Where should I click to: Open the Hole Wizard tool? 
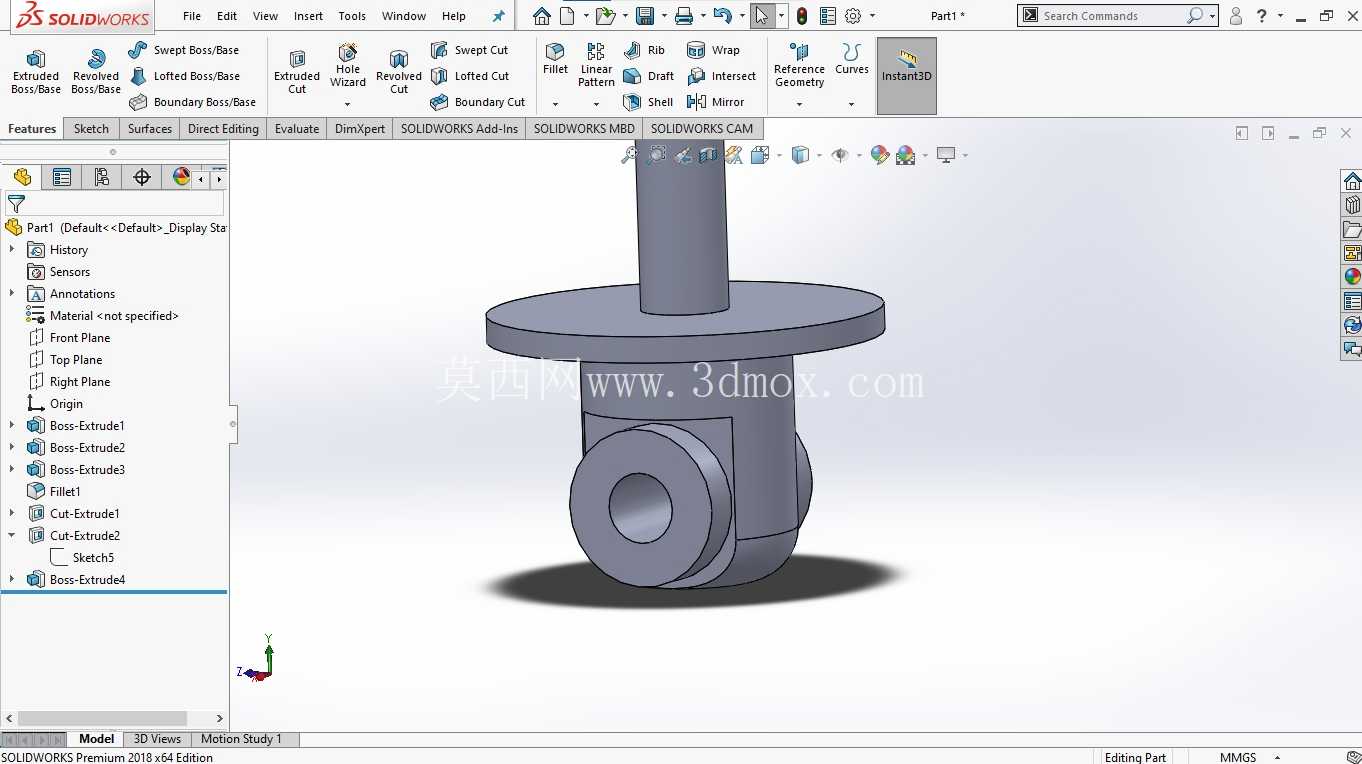(x=348, y=65)
